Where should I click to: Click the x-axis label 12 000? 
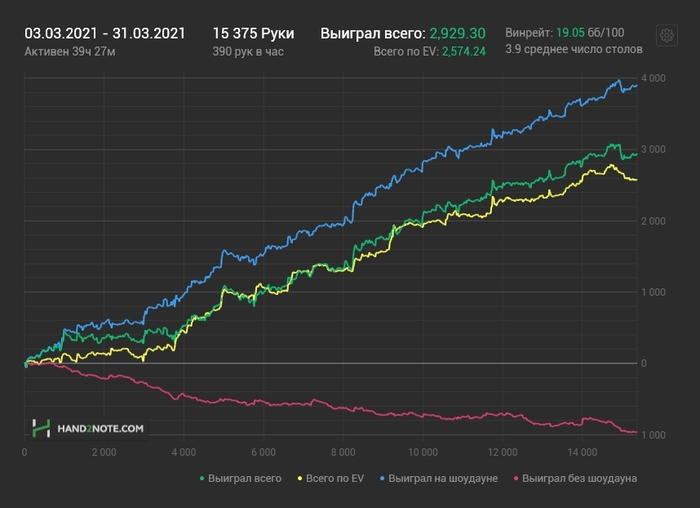pyautogui.click(x=503, y=452)
